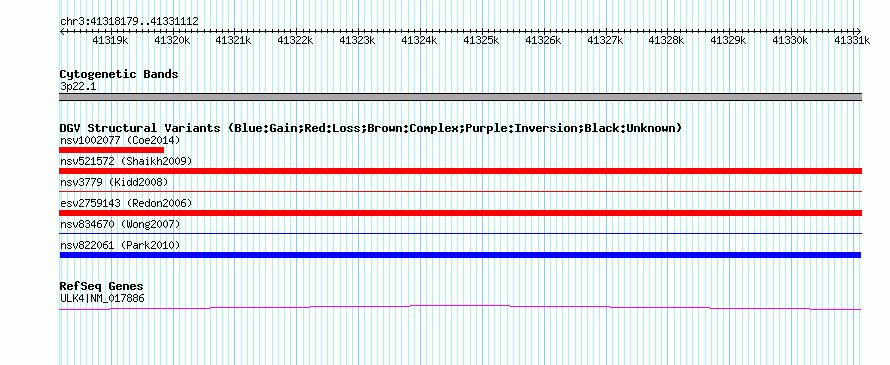Viewport: 890px width, 365px height.
Task: Open the nsv3779 (Kidd2008) variant label
Action: click(x=114, y=182)
